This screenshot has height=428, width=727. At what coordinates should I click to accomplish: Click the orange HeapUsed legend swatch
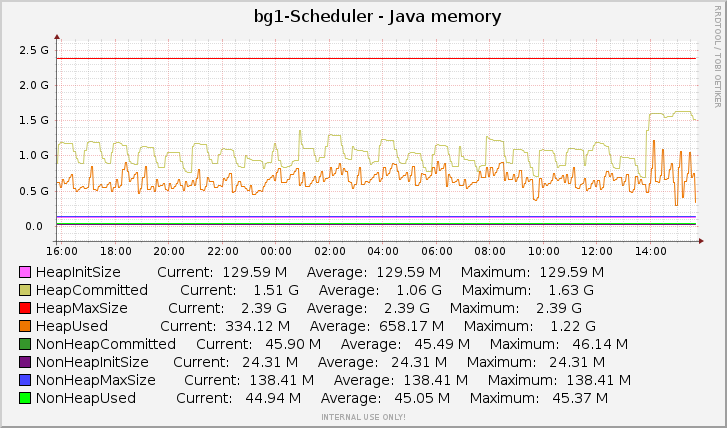pos(25,326)
